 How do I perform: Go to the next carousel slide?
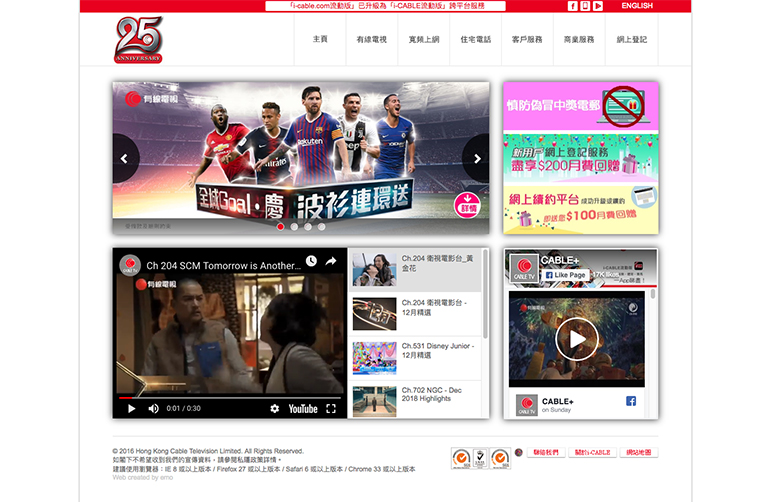(x=477, y=158)
